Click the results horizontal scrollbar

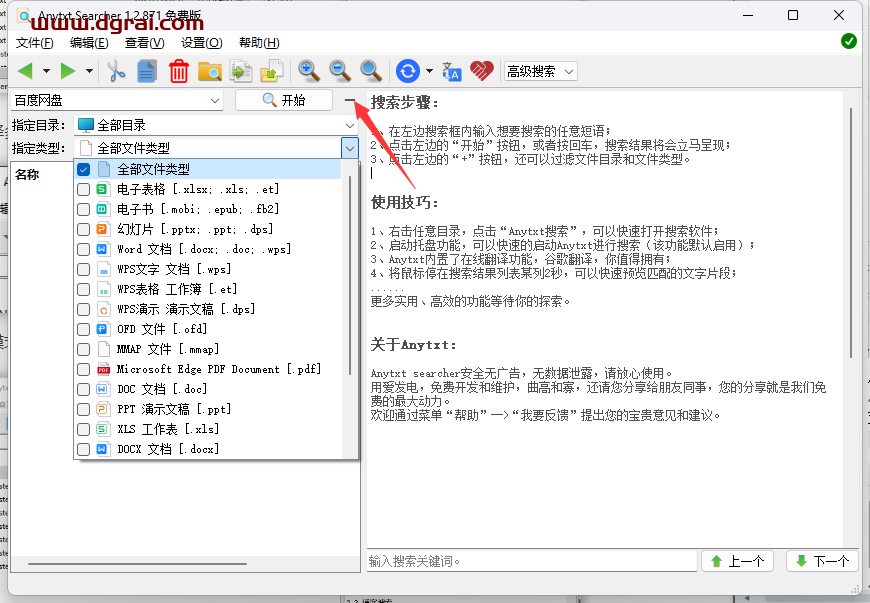(137, 564)
